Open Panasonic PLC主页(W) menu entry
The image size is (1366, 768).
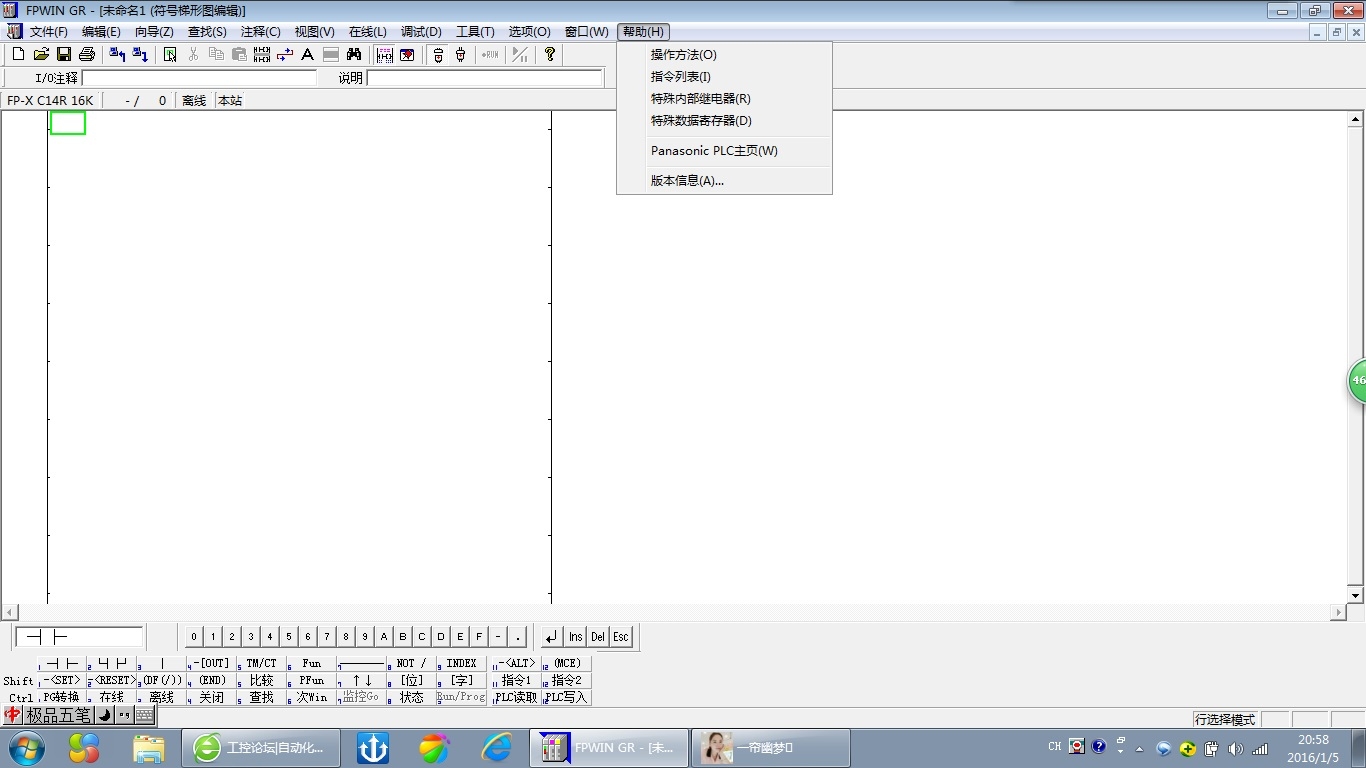point(724,151)
